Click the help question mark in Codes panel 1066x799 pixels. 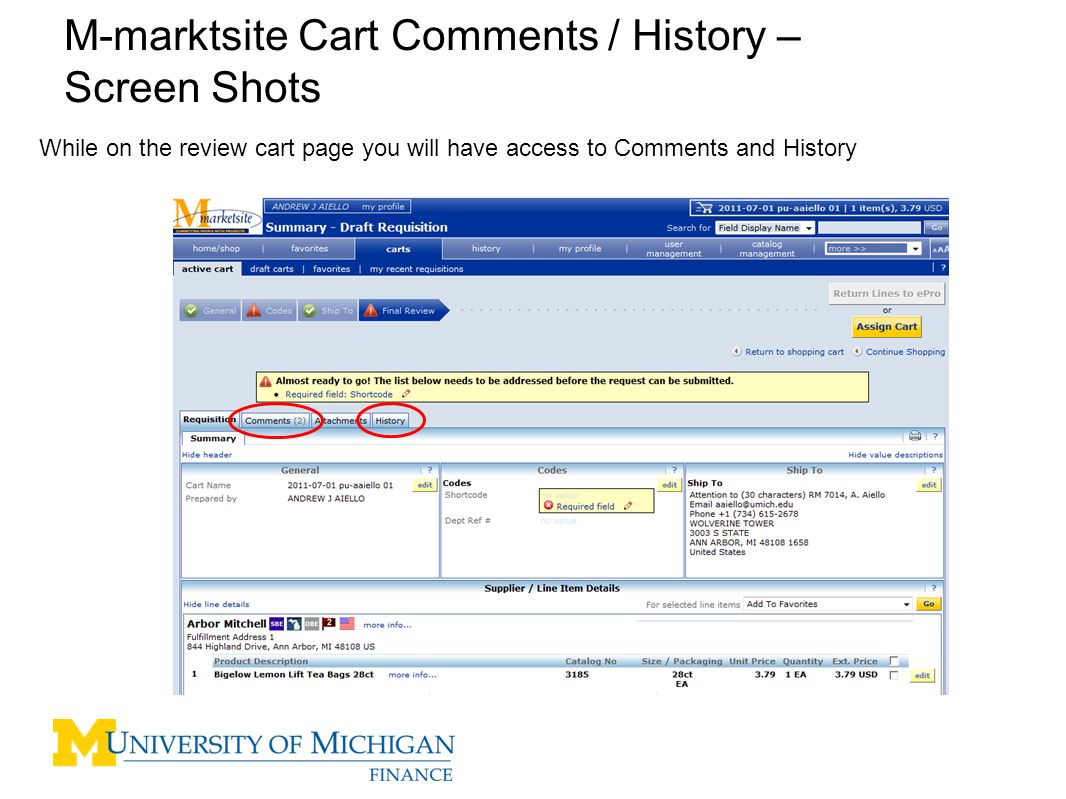[x=674, y=470]
